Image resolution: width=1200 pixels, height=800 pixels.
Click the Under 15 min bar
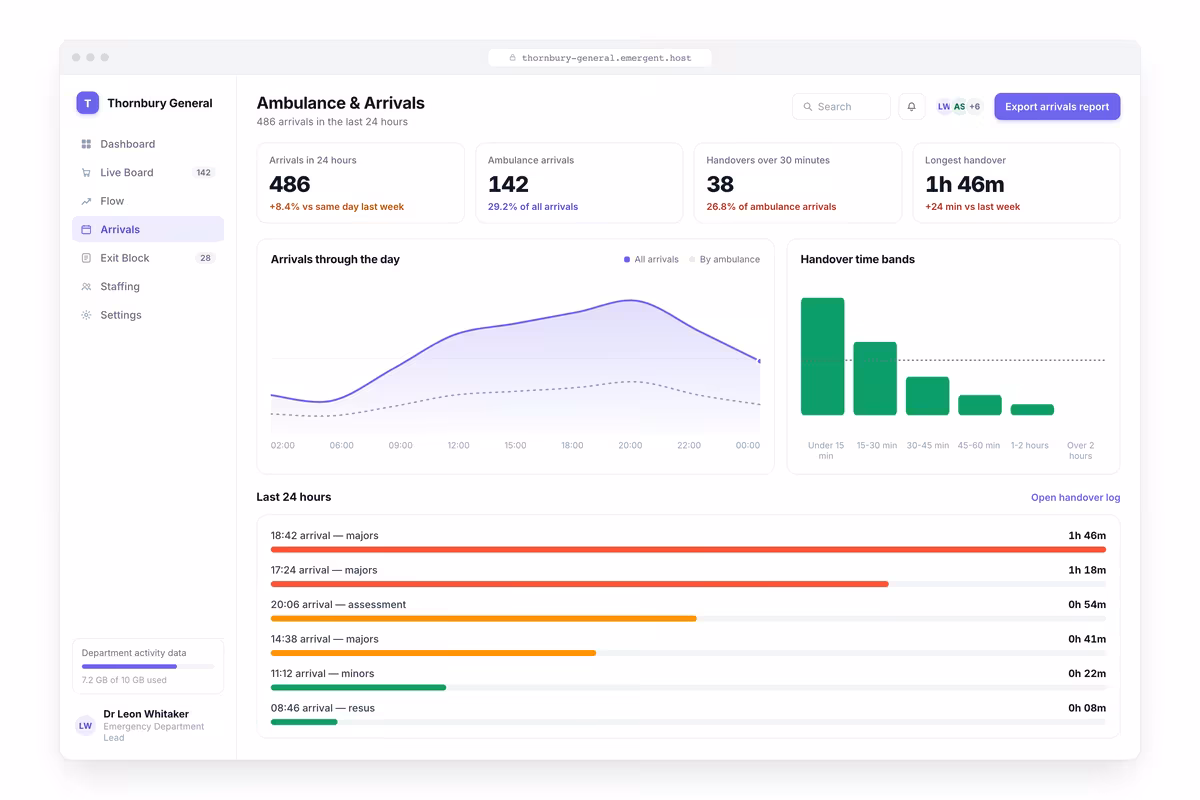(x=823, y=356)
